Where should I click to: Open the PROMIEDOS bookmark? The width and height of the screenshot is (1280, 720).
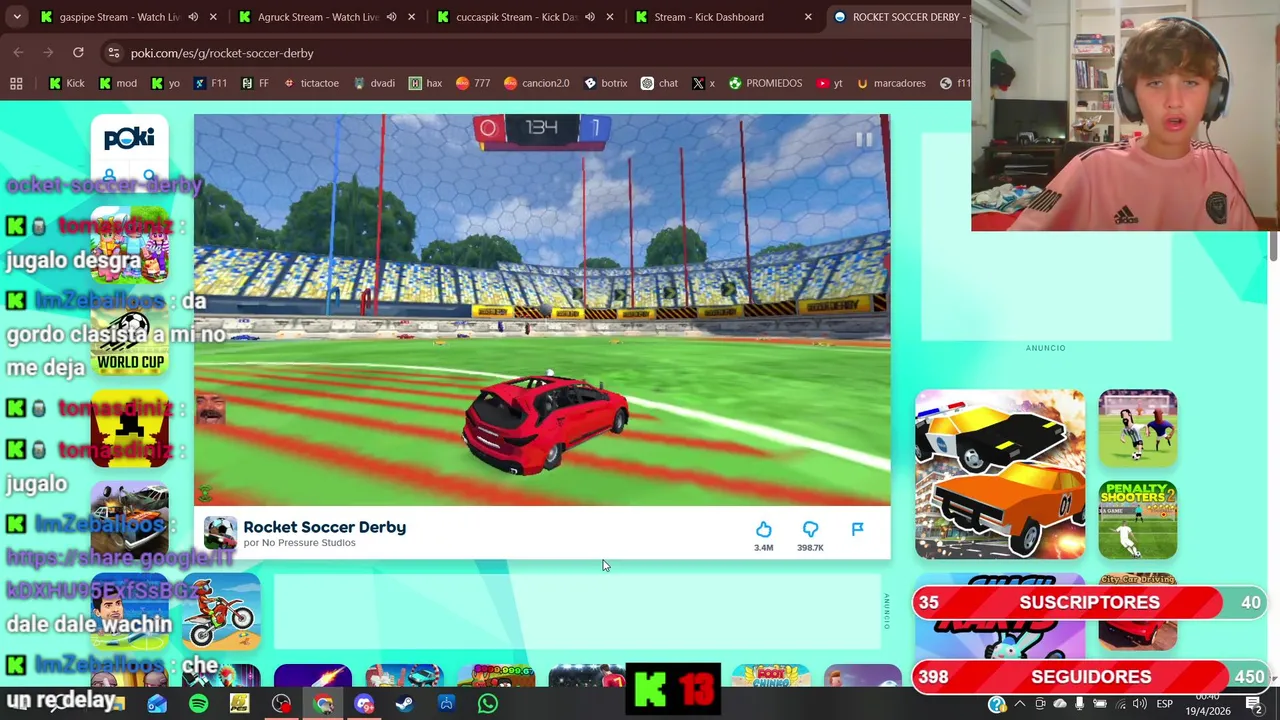tap(765, 83)
